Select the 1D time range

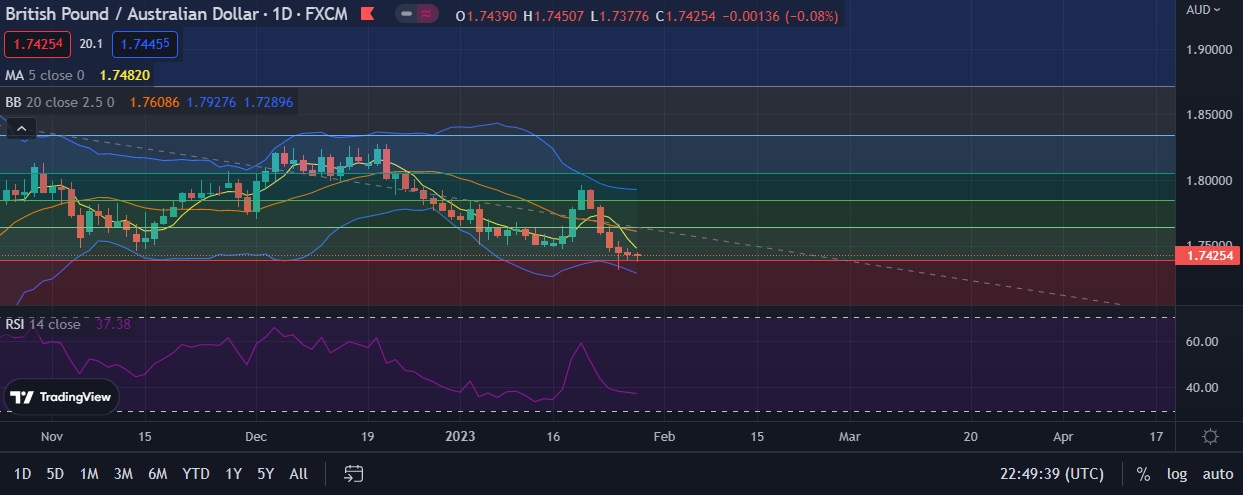tap(22, 473)
